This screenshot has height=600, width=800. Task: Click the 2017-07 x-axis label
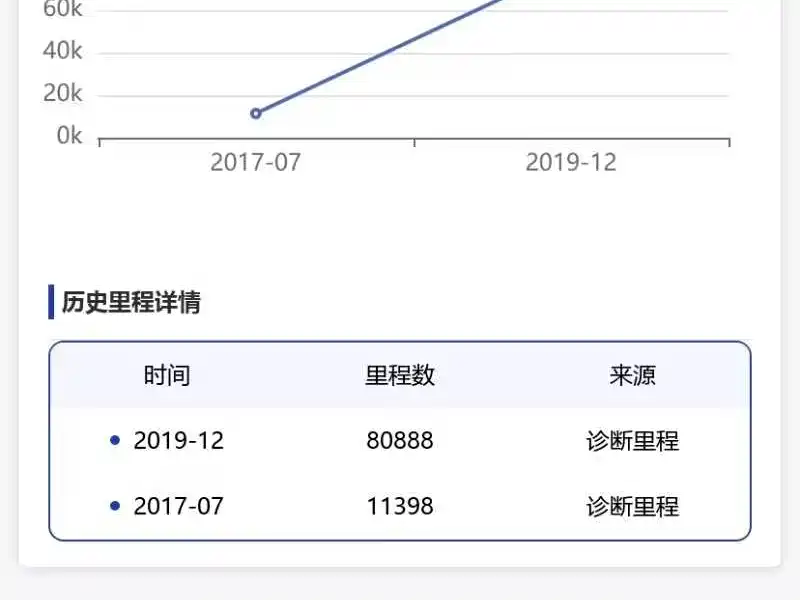(x=256, y=163)
